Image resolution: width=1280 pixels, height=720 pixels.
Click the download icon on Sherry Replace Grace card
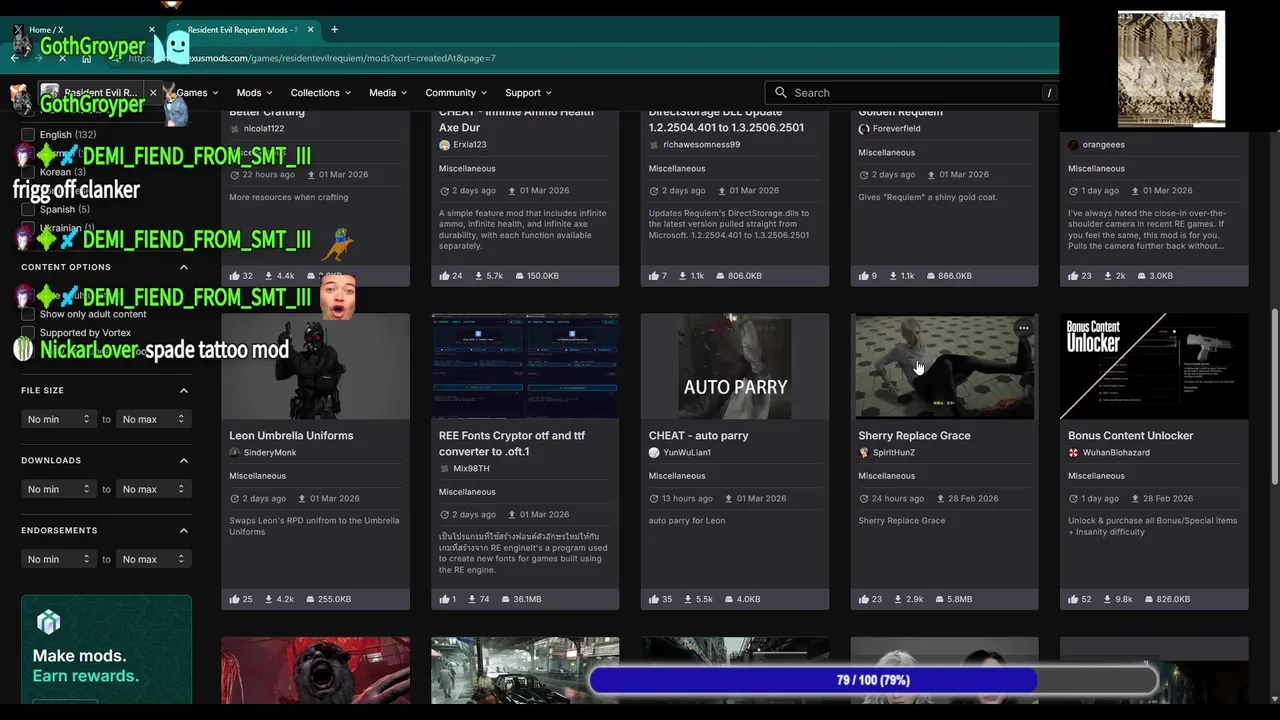click(x=900, y=599)
